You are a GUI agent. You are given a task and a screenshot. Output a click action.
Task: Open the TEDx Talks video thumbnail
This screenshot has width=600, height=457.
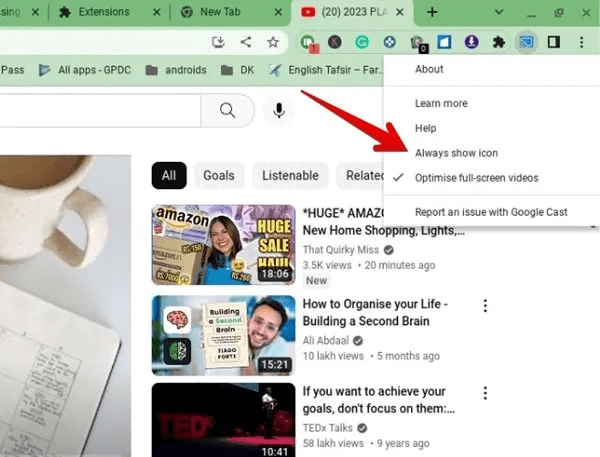coord(223,420)
